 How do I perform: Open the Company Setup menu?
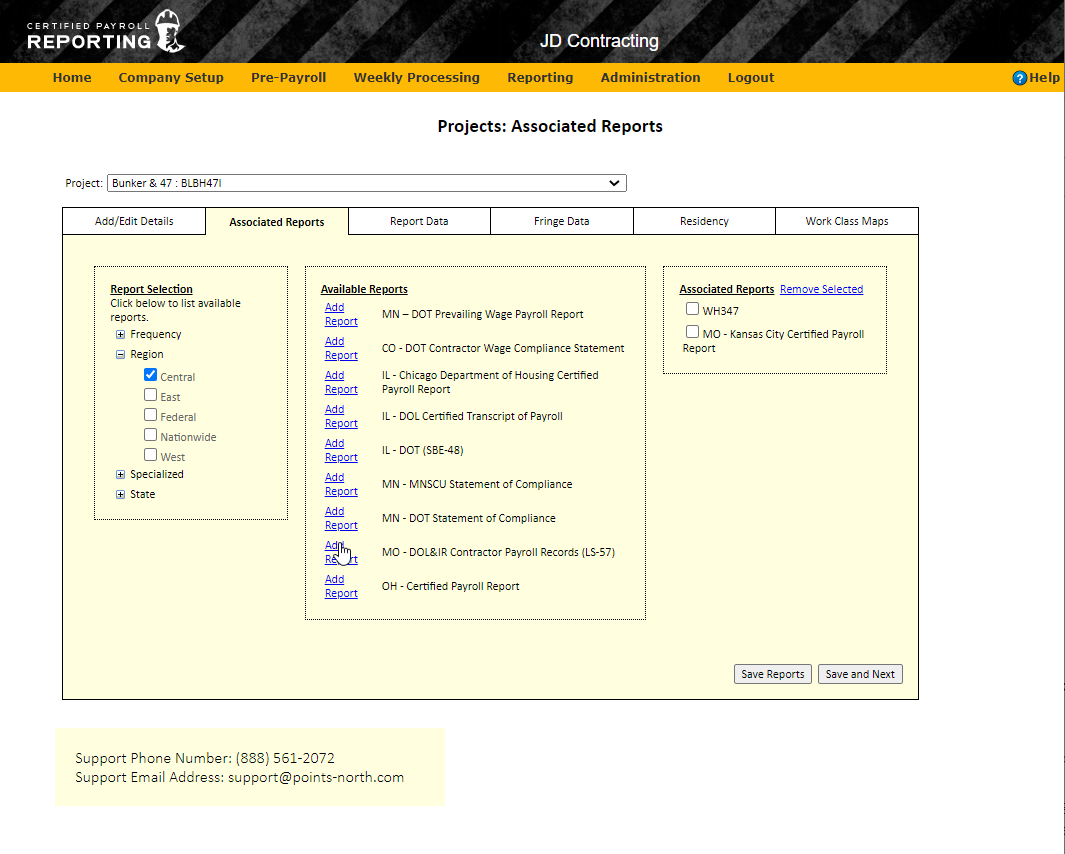[171, 77]
